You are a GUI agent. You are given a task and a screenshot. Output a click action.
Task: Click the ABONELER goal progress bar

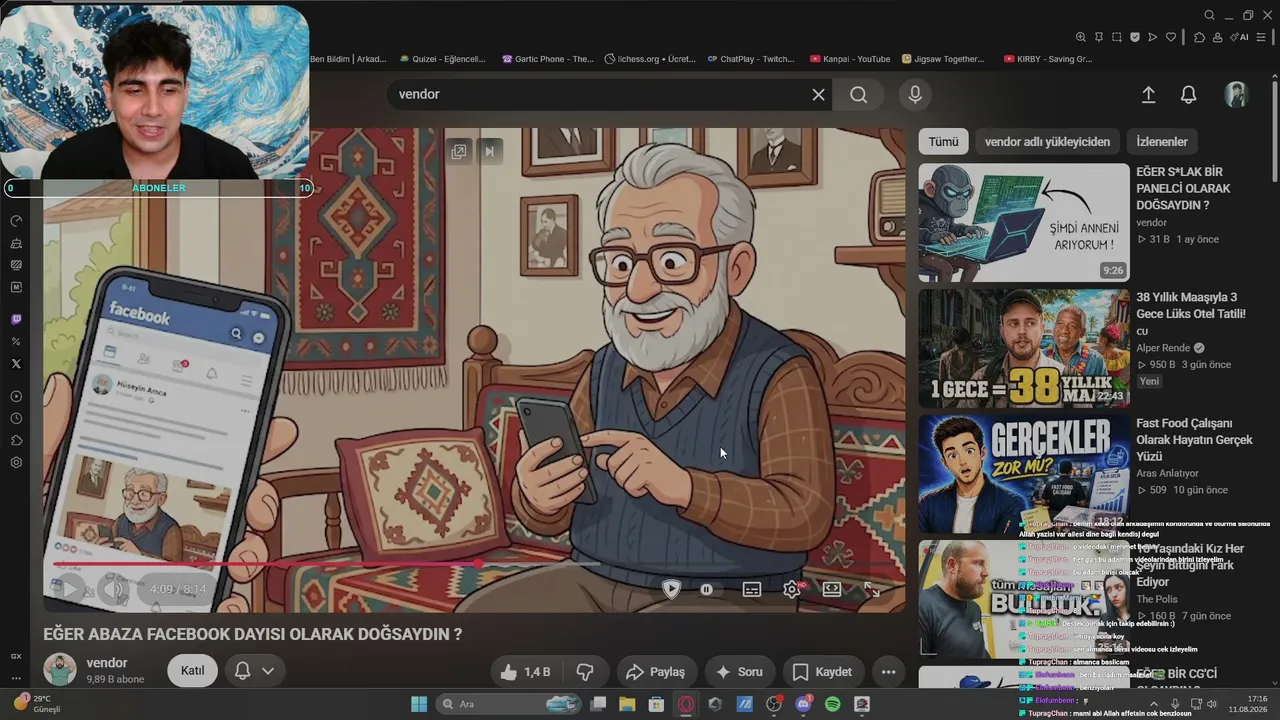click(x=158, y=188)
